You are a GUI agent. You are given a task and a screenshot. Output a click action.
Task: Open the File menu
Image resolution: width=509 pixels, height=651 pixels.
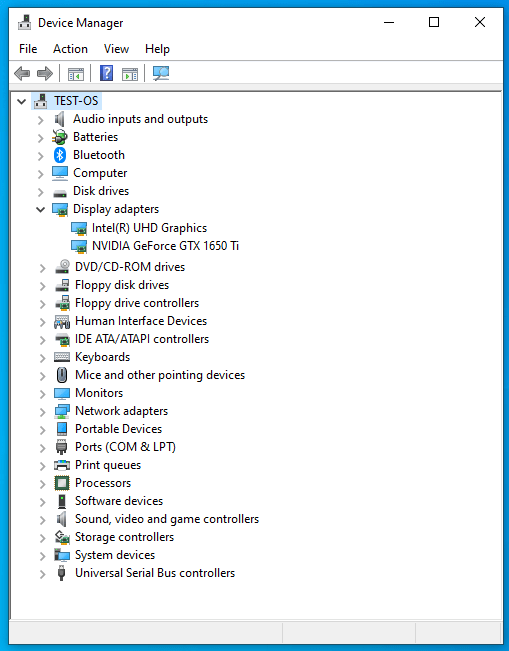click(x=28, y=49)
